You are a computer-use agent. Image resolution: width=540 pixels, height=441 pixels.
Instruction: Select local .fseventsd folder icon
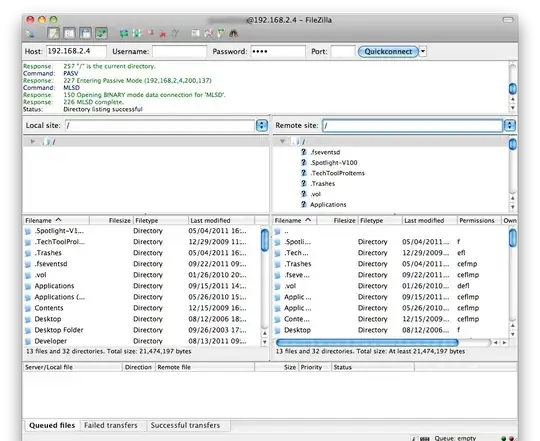pos(28,264)
